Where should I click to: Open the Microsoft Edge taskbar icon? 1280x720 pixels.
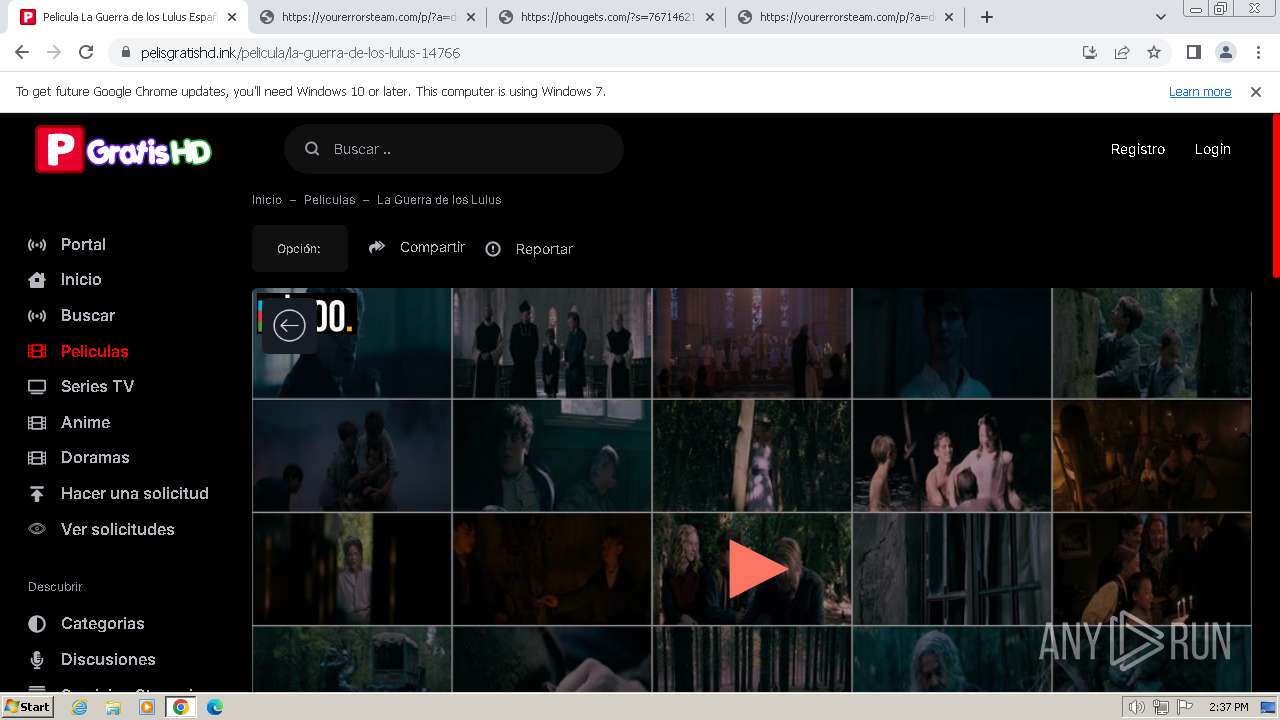(x=215, y=707)
